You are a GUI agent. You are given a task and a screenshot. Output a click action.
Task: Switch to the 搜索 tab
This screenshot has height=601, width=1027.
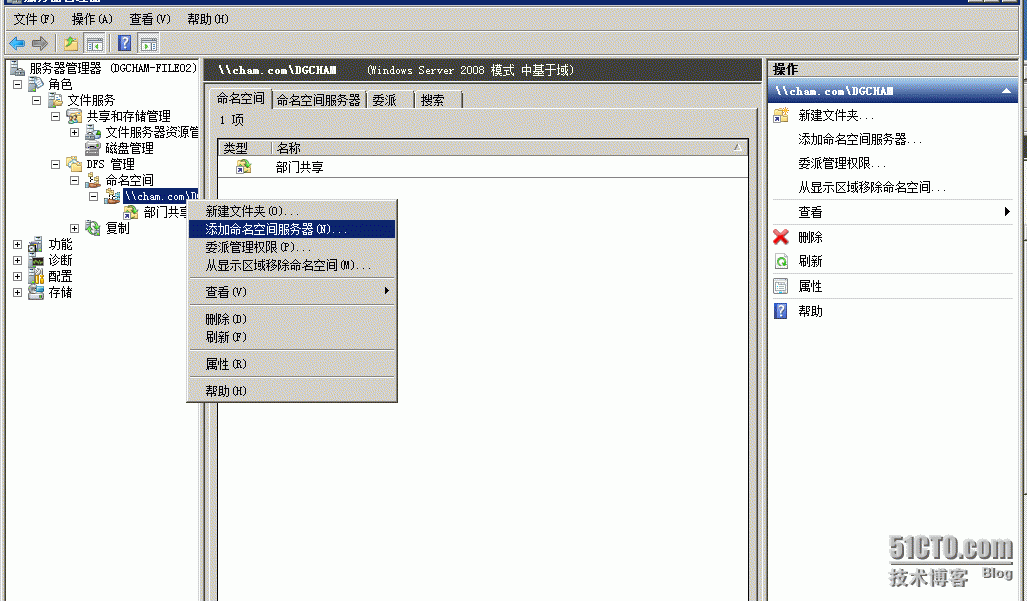point(439,100)
